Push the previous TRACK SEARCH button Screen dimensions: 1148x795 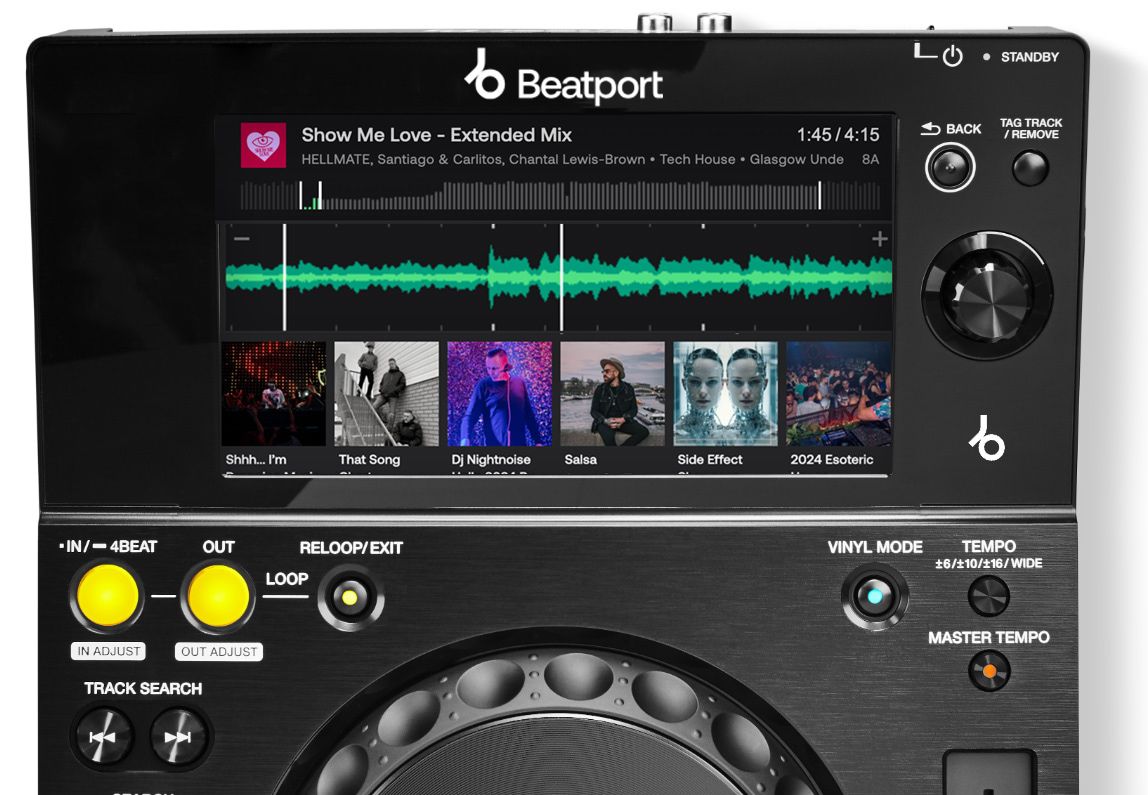point(103,737)
